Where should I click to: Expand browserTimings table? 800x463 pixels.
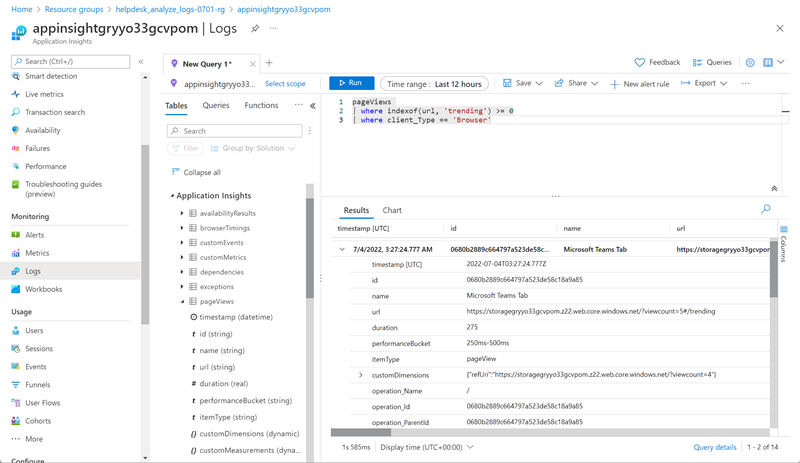coord(182,228)
